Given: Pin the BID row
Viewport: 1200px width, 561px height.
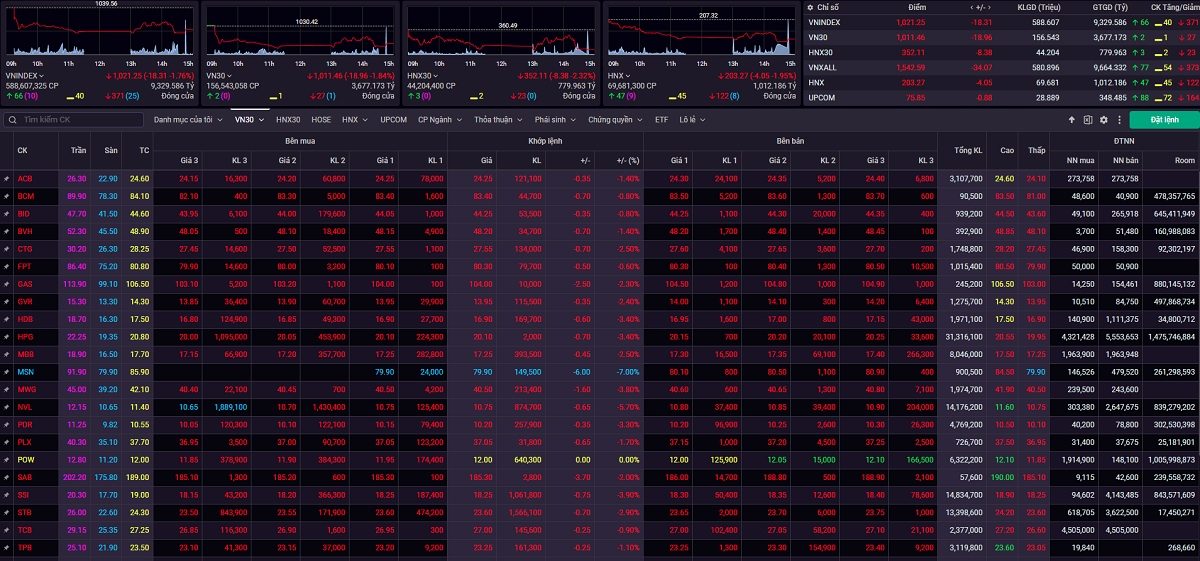Looking at the screenshot, I should point(6,213).
